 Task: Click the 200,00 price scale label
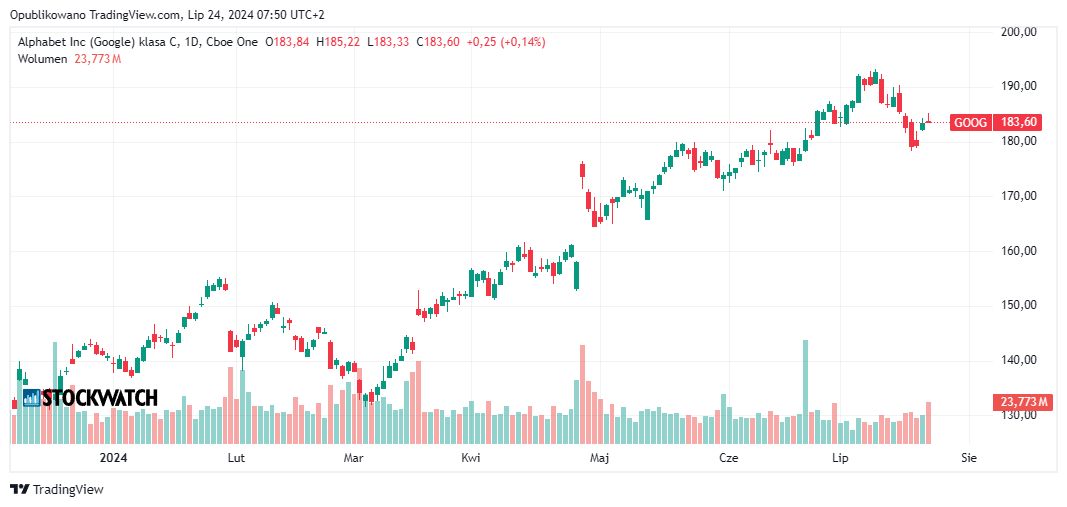(1018, 32)
